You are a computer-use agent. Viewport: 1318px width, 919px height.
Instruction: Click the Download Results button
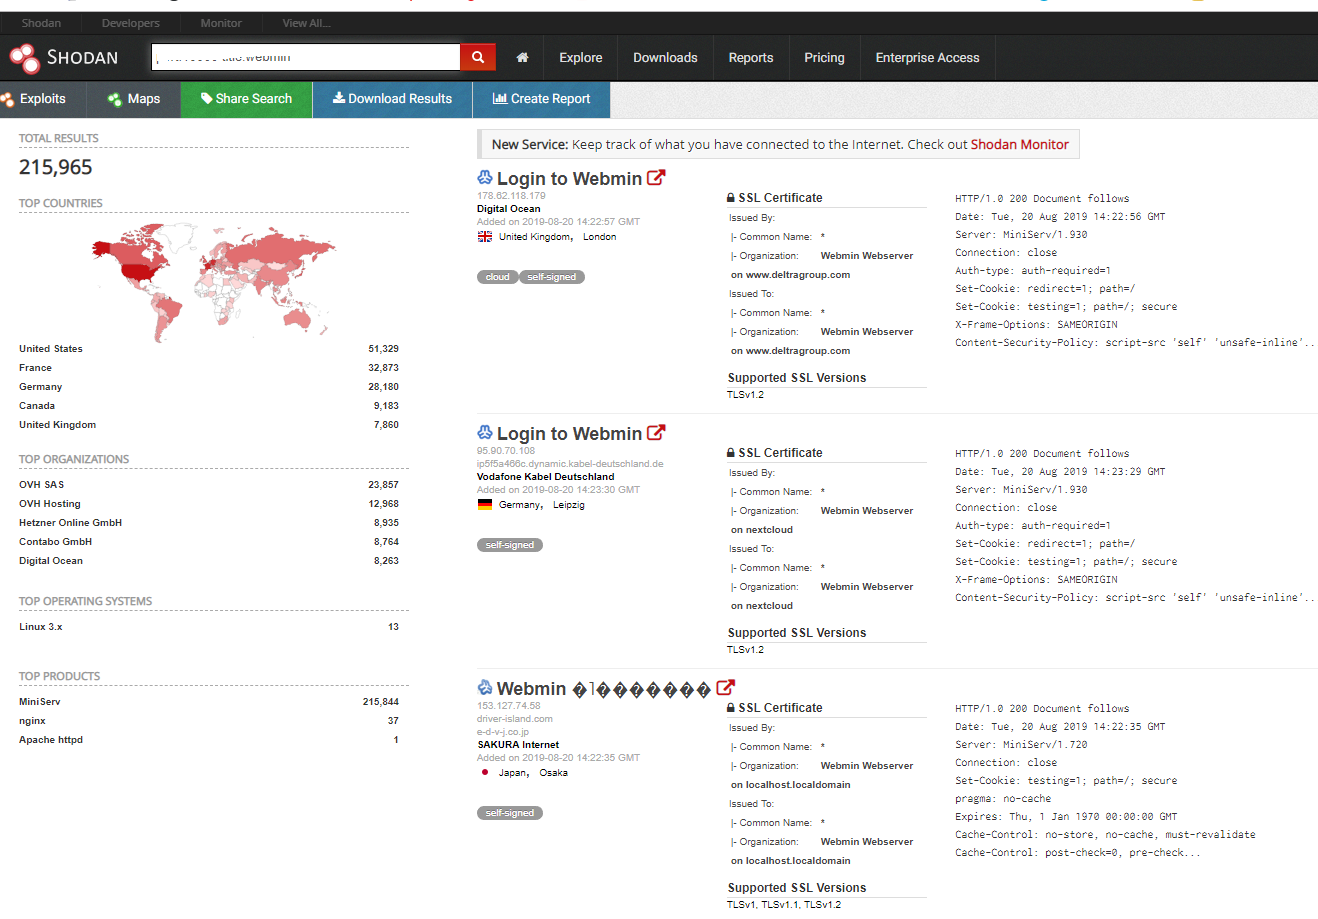392,99
